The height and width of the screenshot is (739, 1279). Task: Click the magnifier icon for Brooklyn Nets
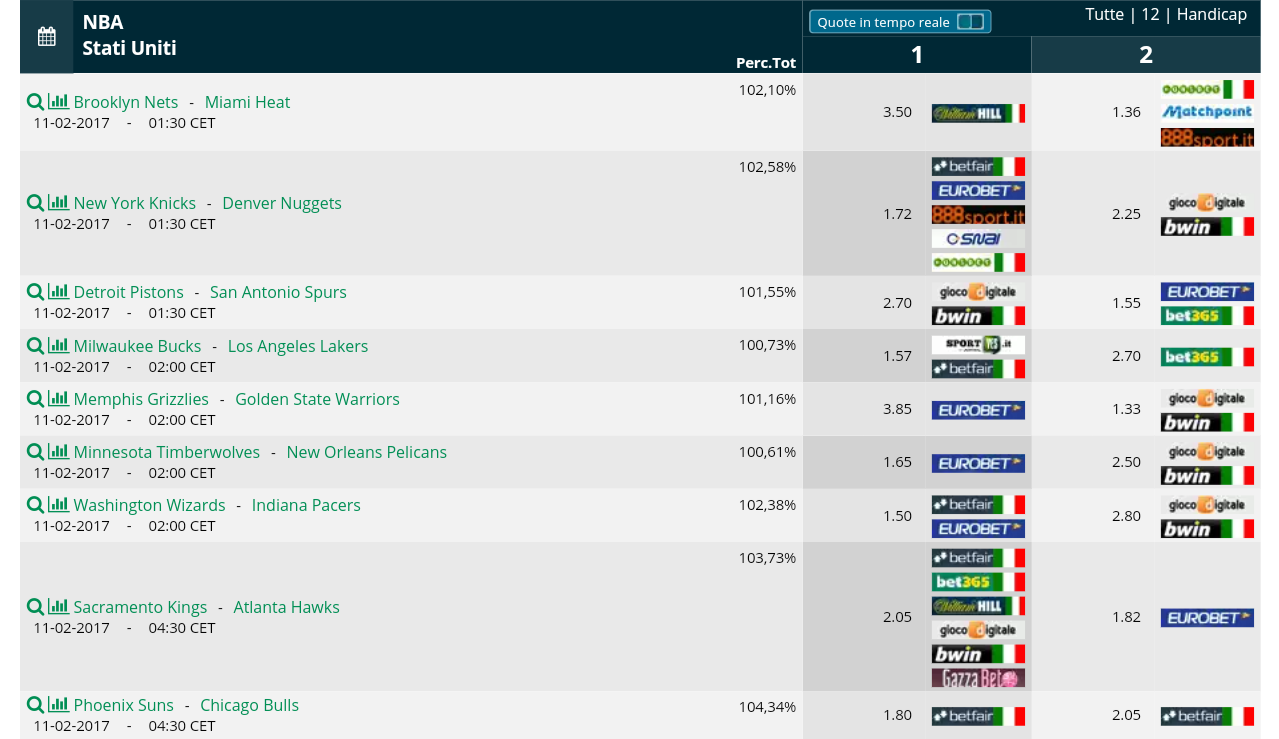click(x=35, y=102)
